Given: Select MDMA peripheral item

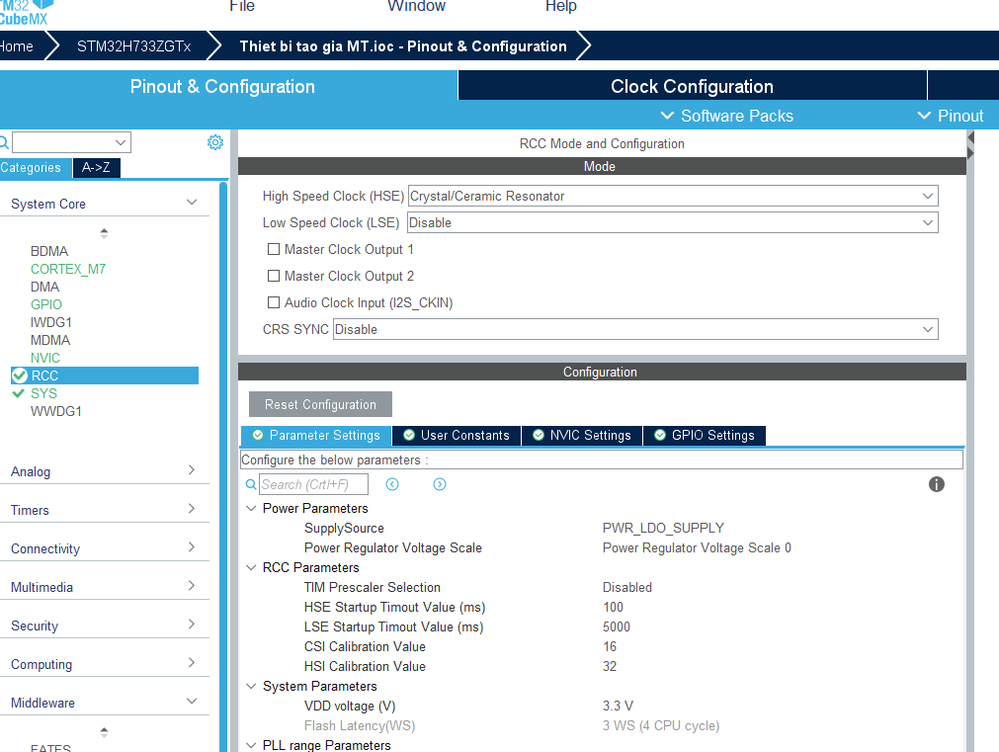Looking at the screenshot, I should 50,340.
